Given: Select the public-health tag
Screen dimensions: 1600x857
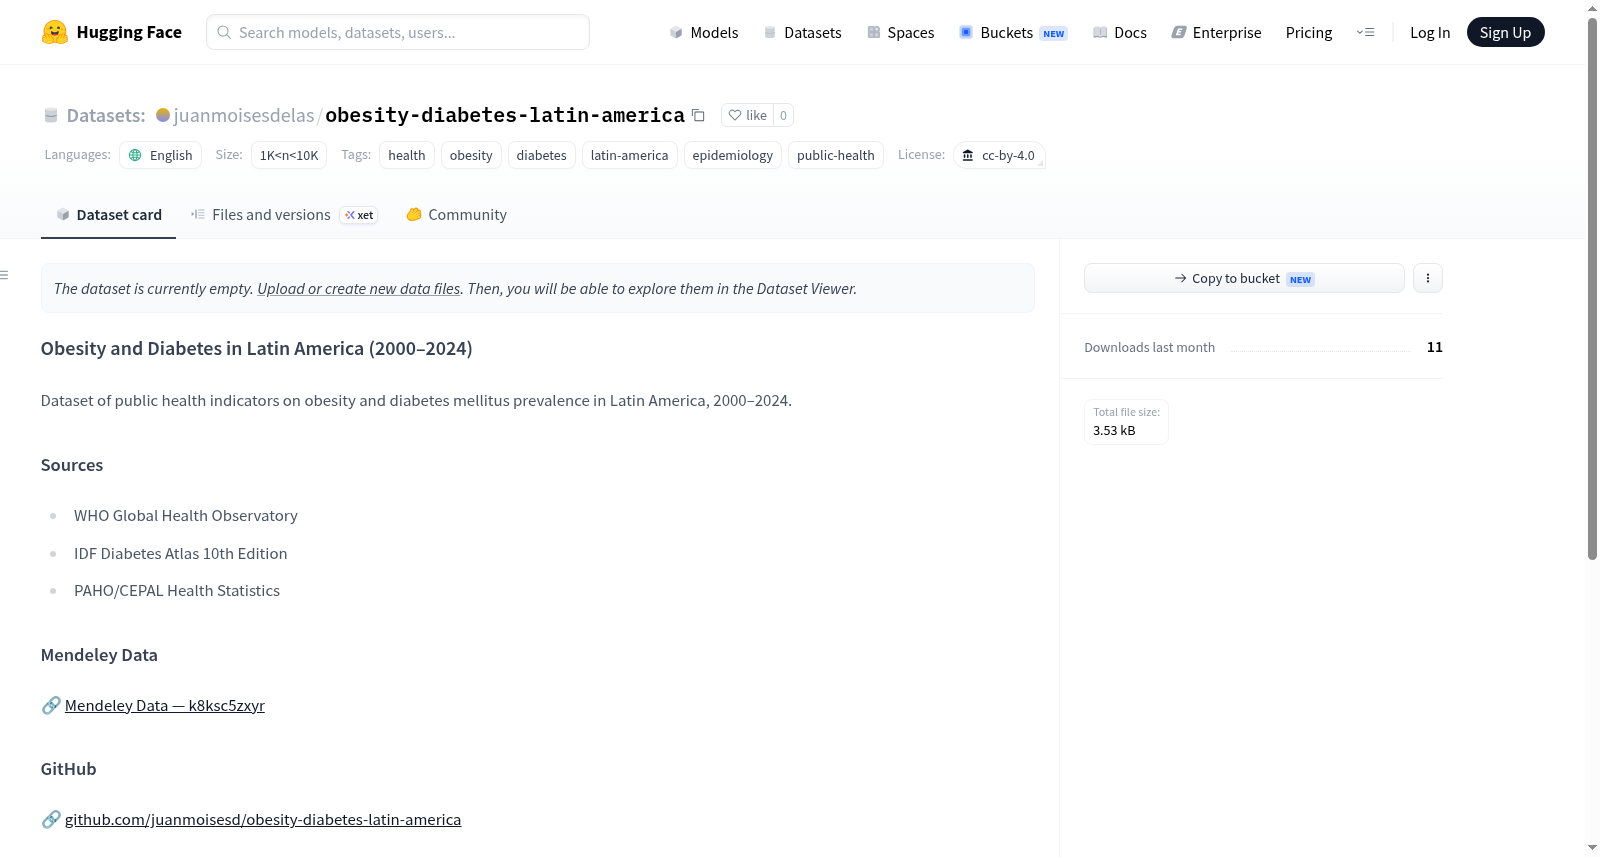Looking at the screenshot, I should (x=836, y=155).
